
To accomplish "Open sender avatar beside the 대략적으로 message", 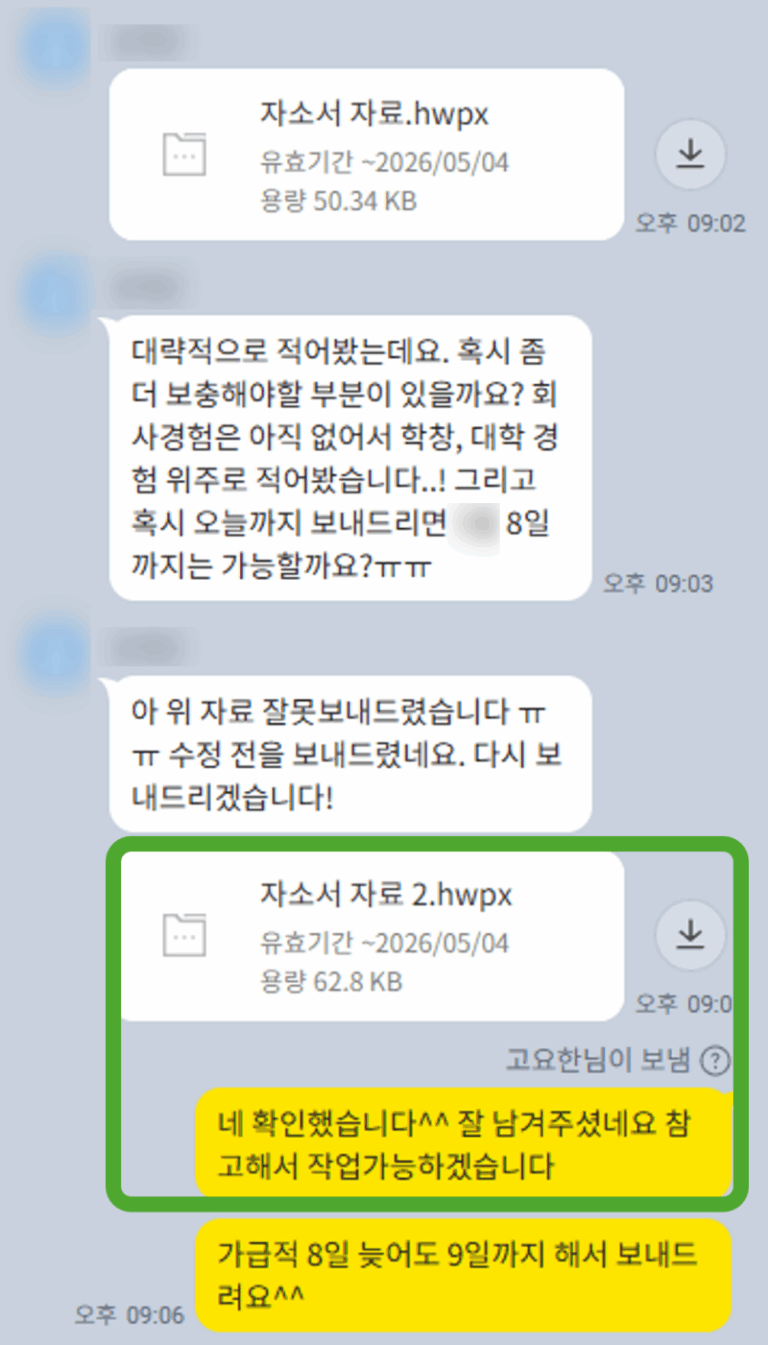I will pos(57,290).
